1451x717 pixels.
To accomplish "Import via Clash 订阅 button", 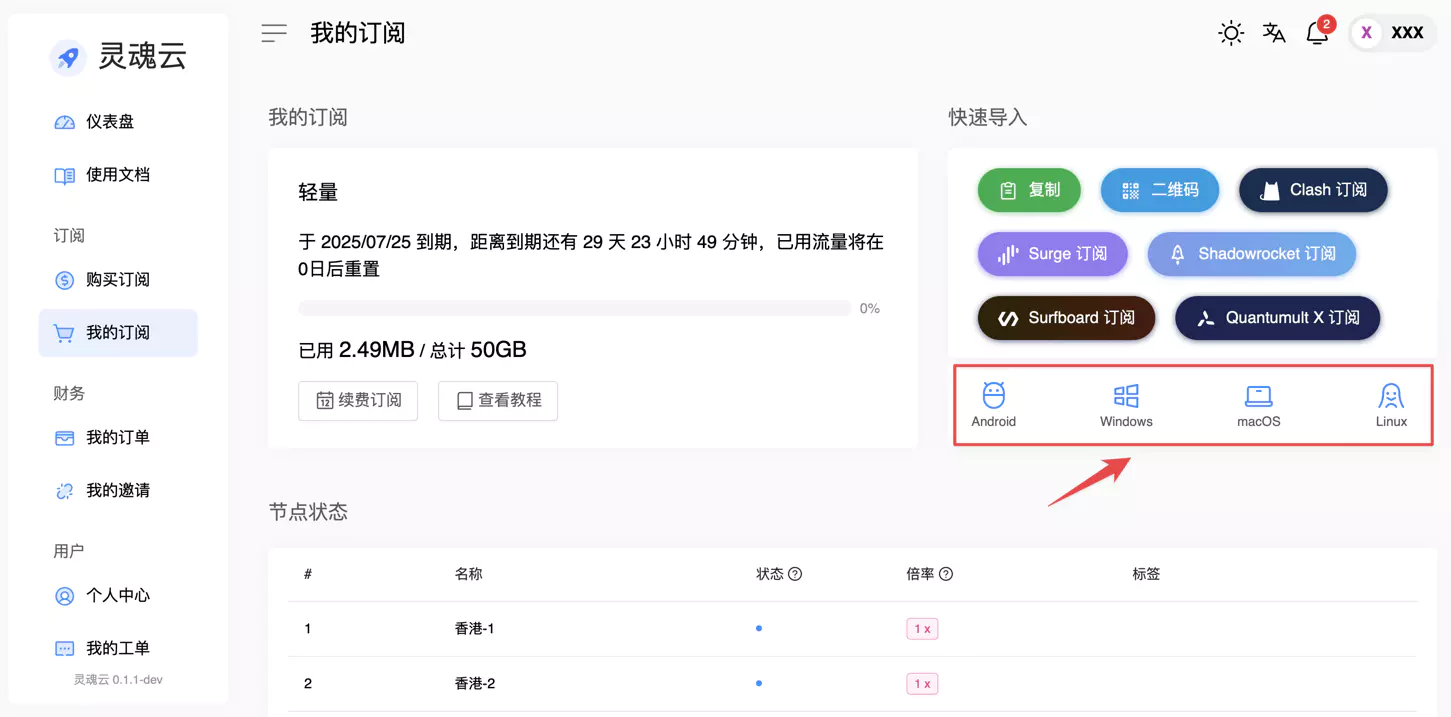I will (1313, 190).
